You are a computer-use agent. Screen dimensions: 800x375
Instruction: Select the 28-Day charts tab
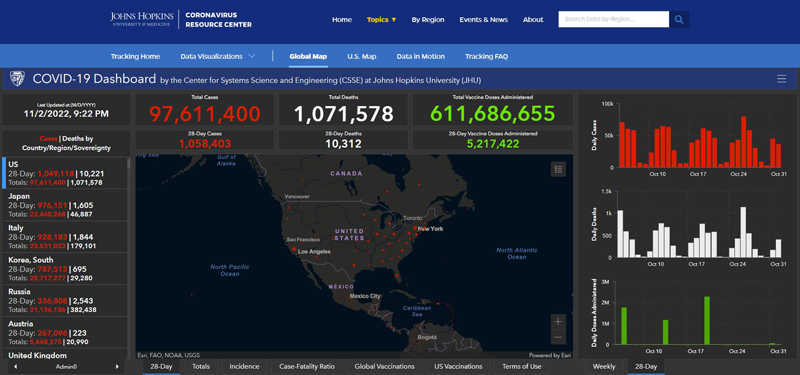646,366
